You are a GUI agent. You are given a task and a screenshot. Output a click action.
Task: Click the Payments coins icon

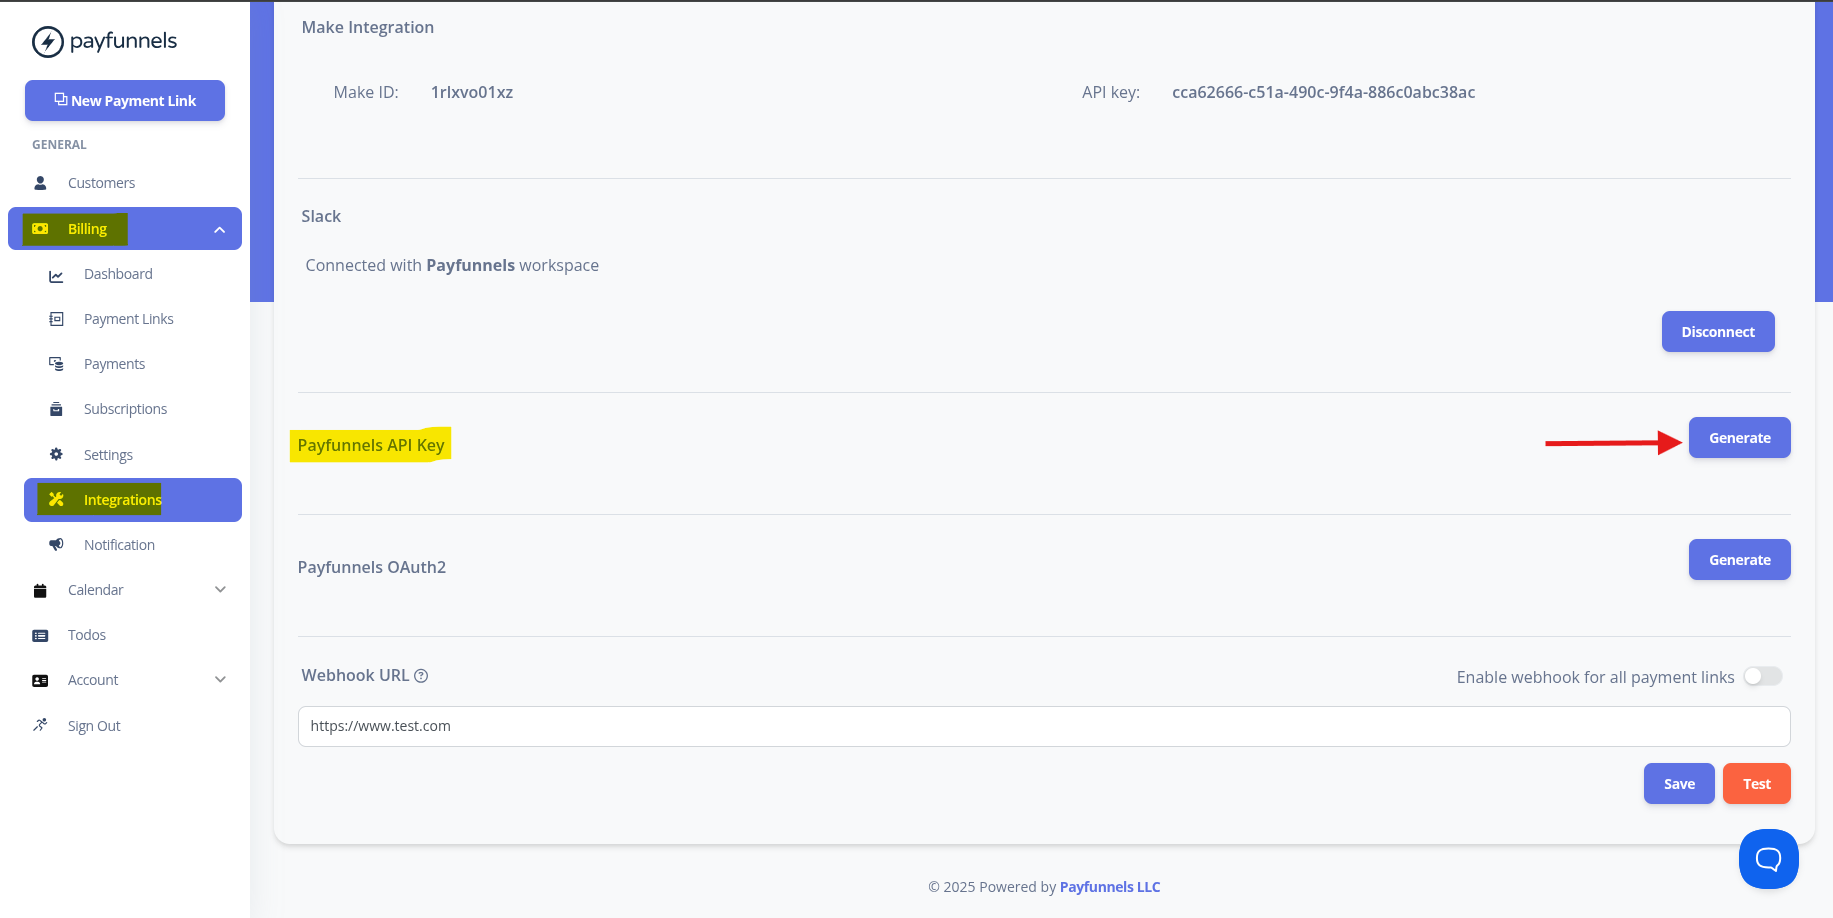56,364
